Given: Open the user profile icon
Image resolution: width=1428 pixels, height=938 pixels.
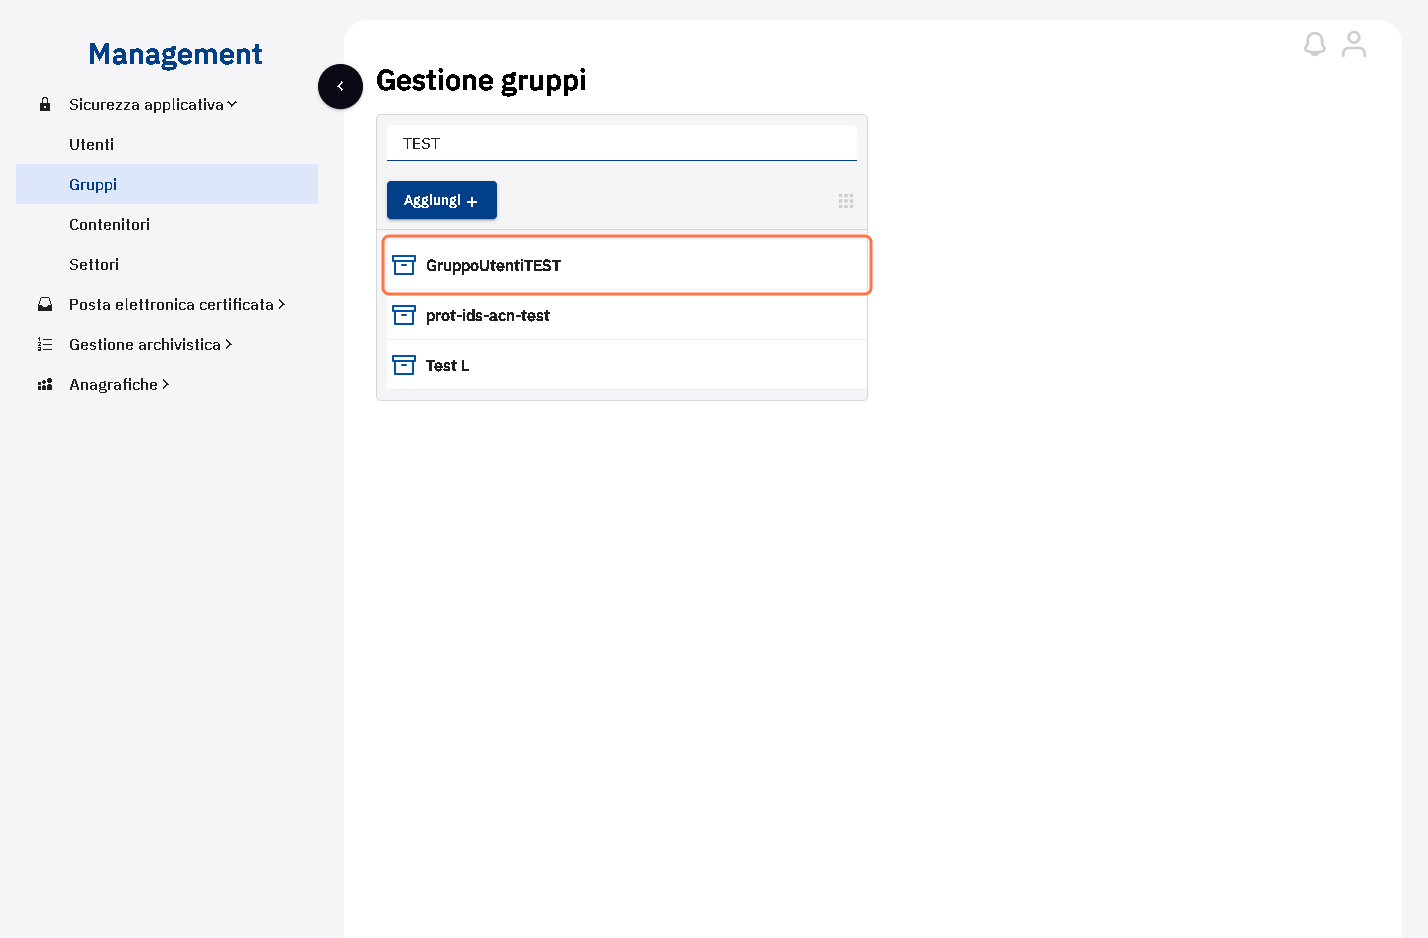Looking at the screenshot, I should click(x=1354, y=44).
